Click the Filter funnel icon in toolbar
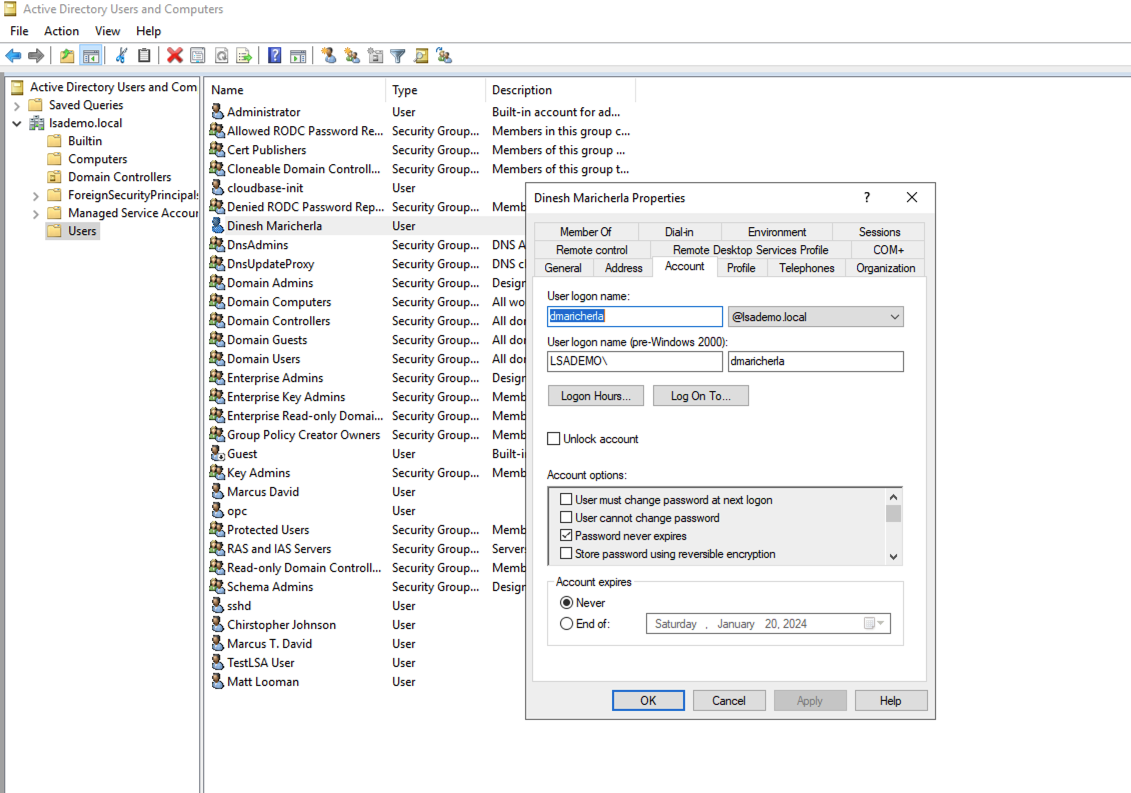Viewport: 1131px width, 793px height. (x=398, y=56)
